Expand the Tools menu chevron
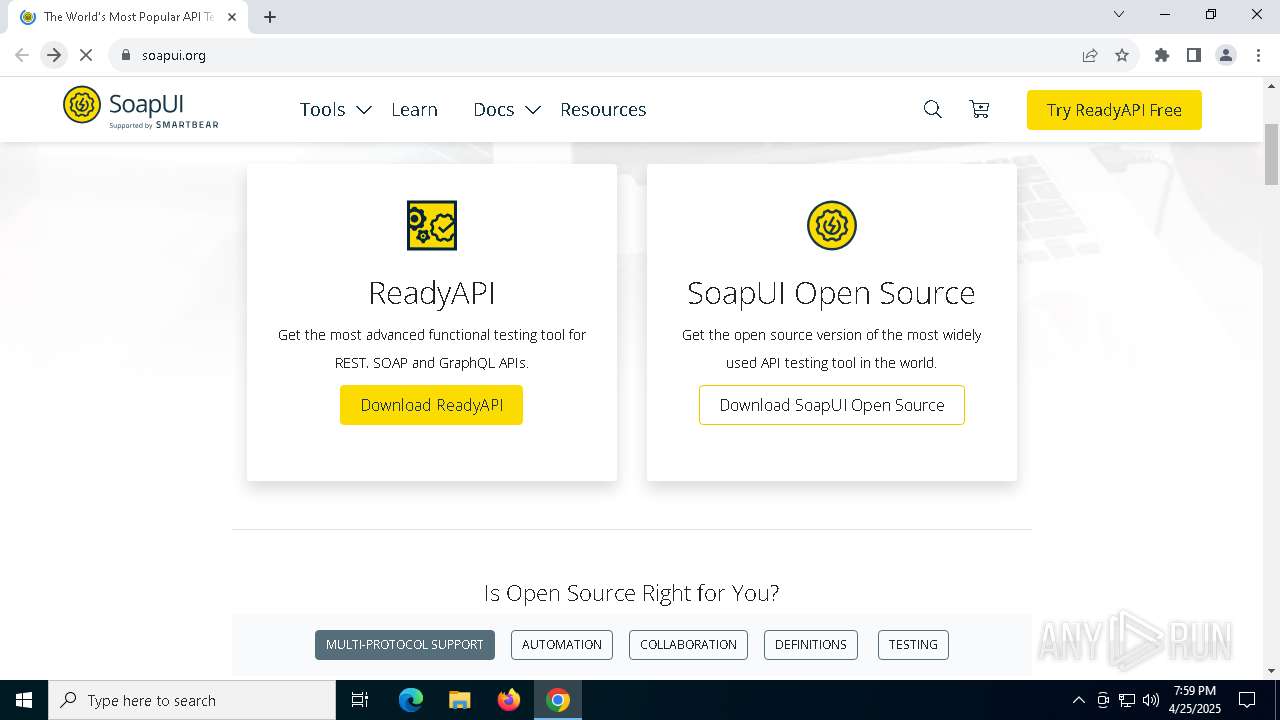The height and width of the screenshot is (720, 1280). point(364,110)
